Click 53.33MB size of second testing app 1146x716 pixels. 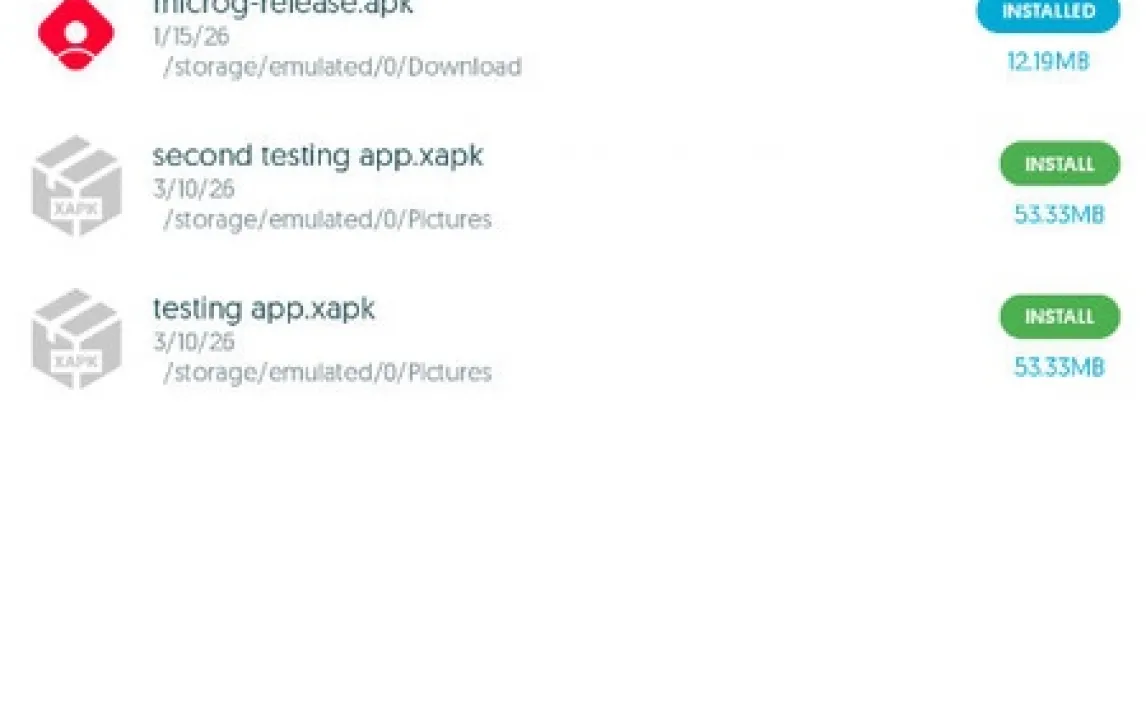tap(1059, 215)
